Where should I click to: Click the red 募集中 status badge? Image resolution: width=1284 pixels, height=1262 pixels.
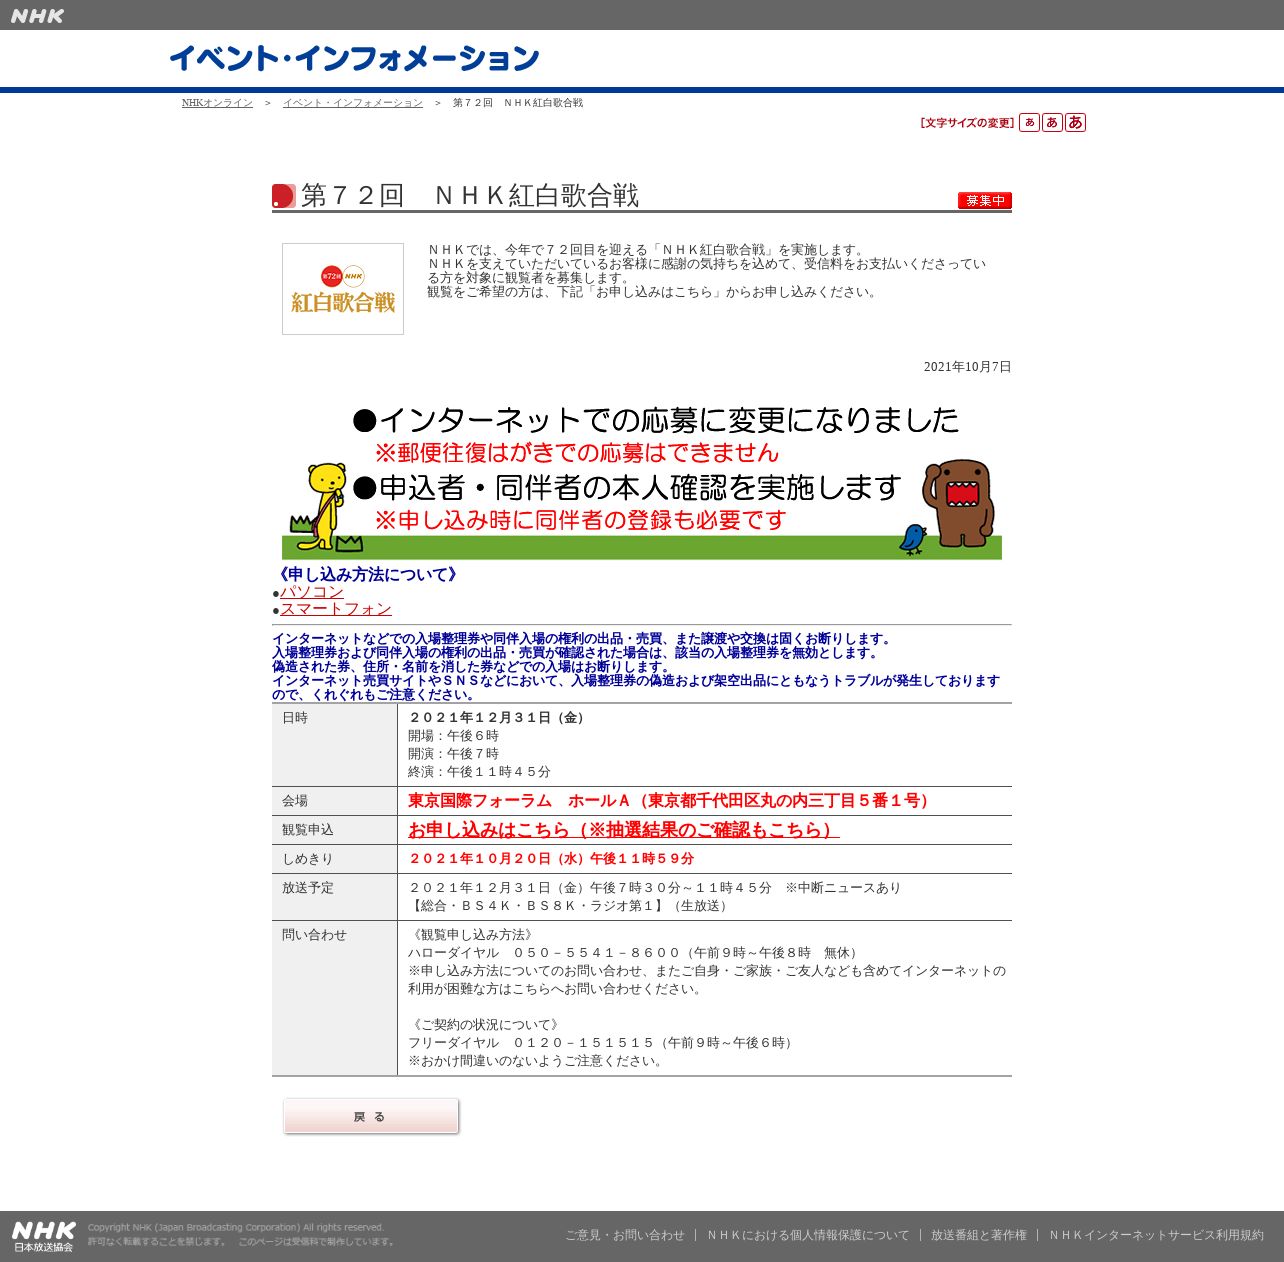[985, 201]
